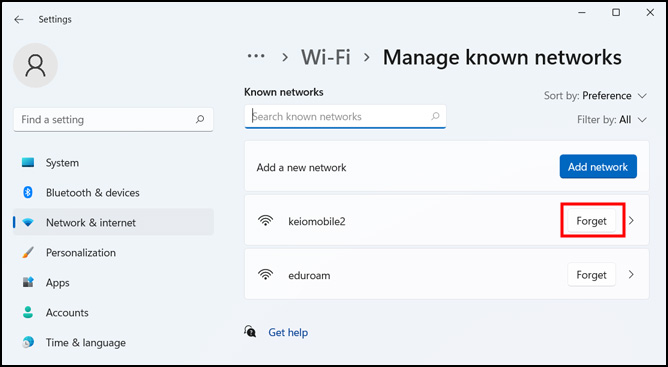Image resolution: width=668 pixels, height=367 pixels.
Task: Open breadcrumb ellipsis menu
Action: tap(256, 56)
